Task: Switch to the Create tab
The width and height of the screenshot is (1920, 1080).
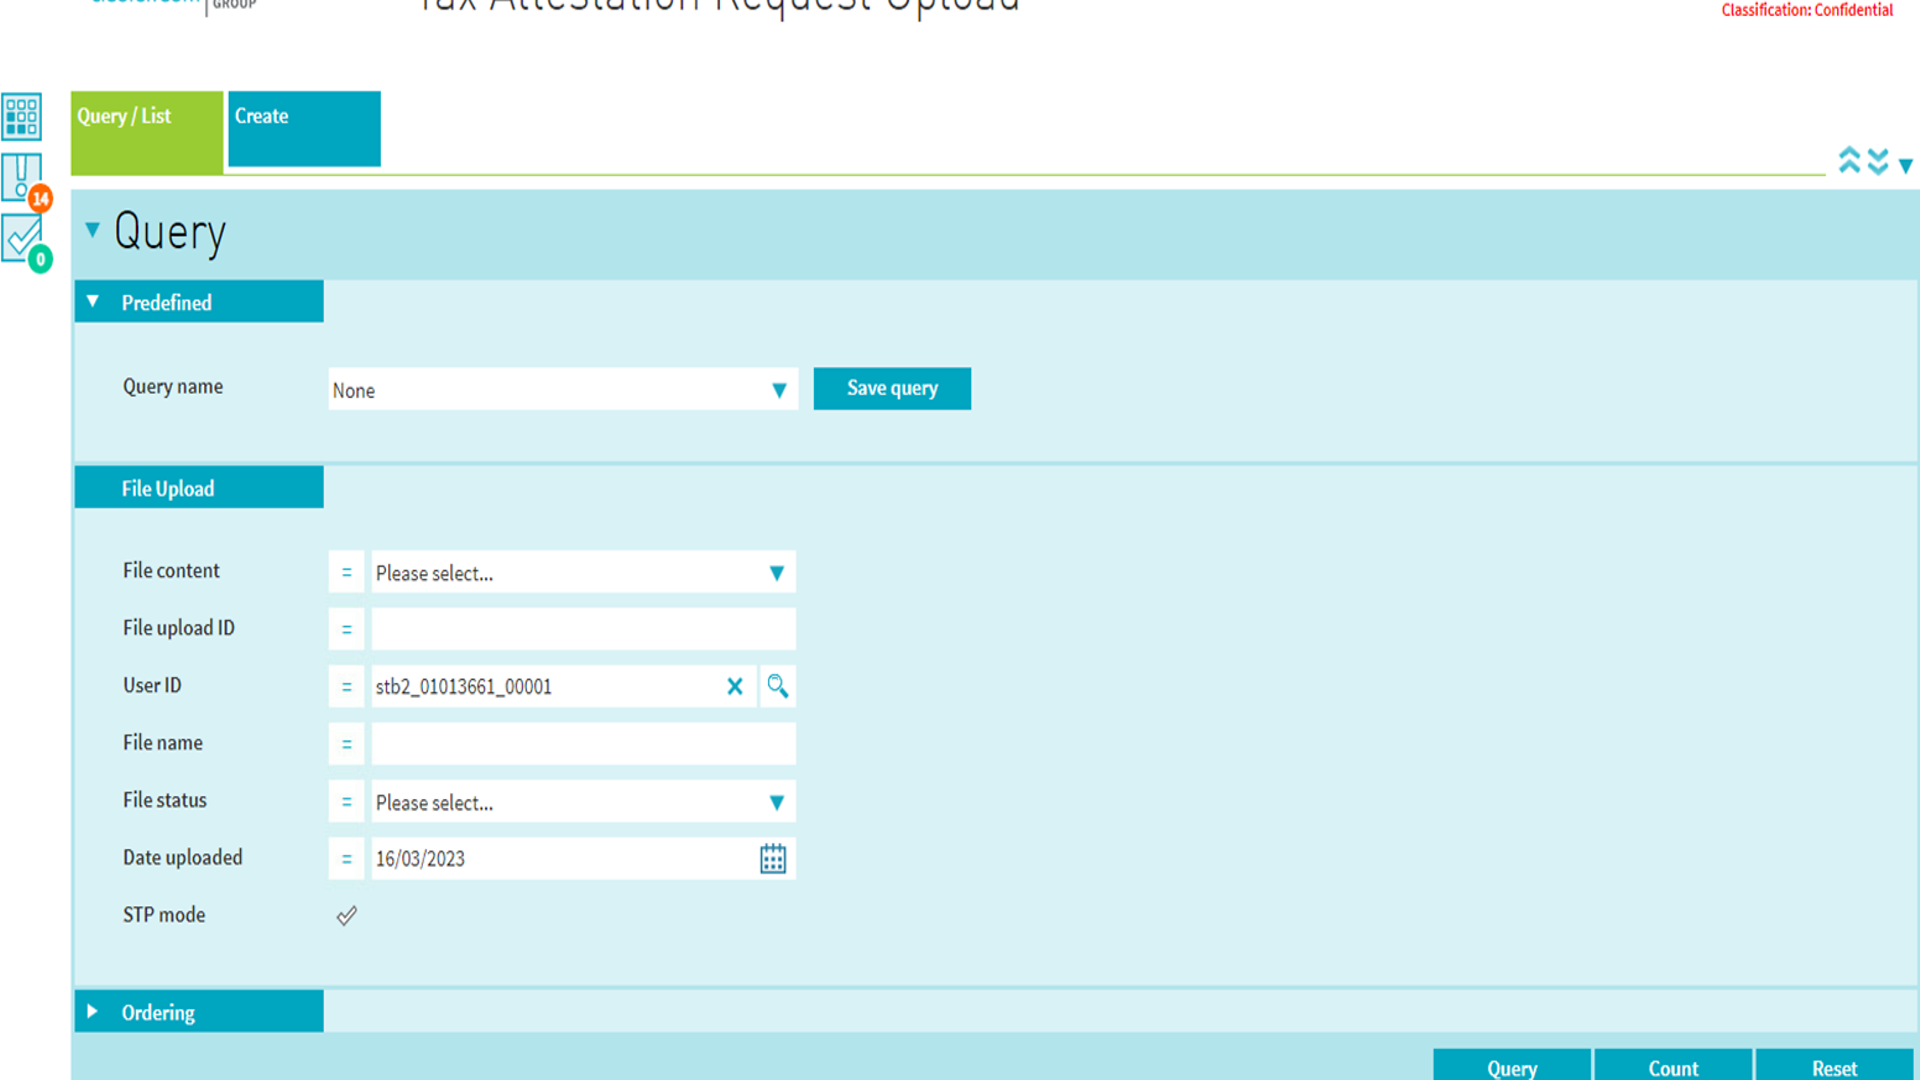Action: 304,129
